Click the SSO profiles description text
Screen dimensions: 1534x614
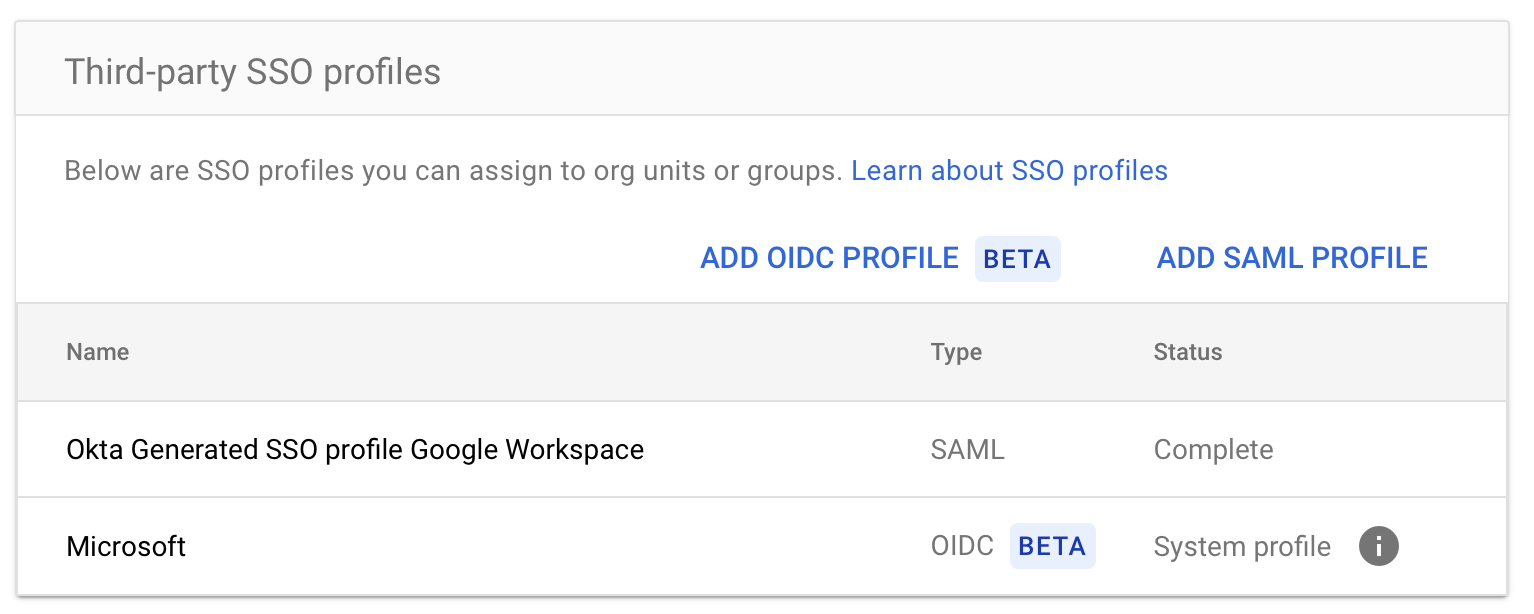point(450,171)
